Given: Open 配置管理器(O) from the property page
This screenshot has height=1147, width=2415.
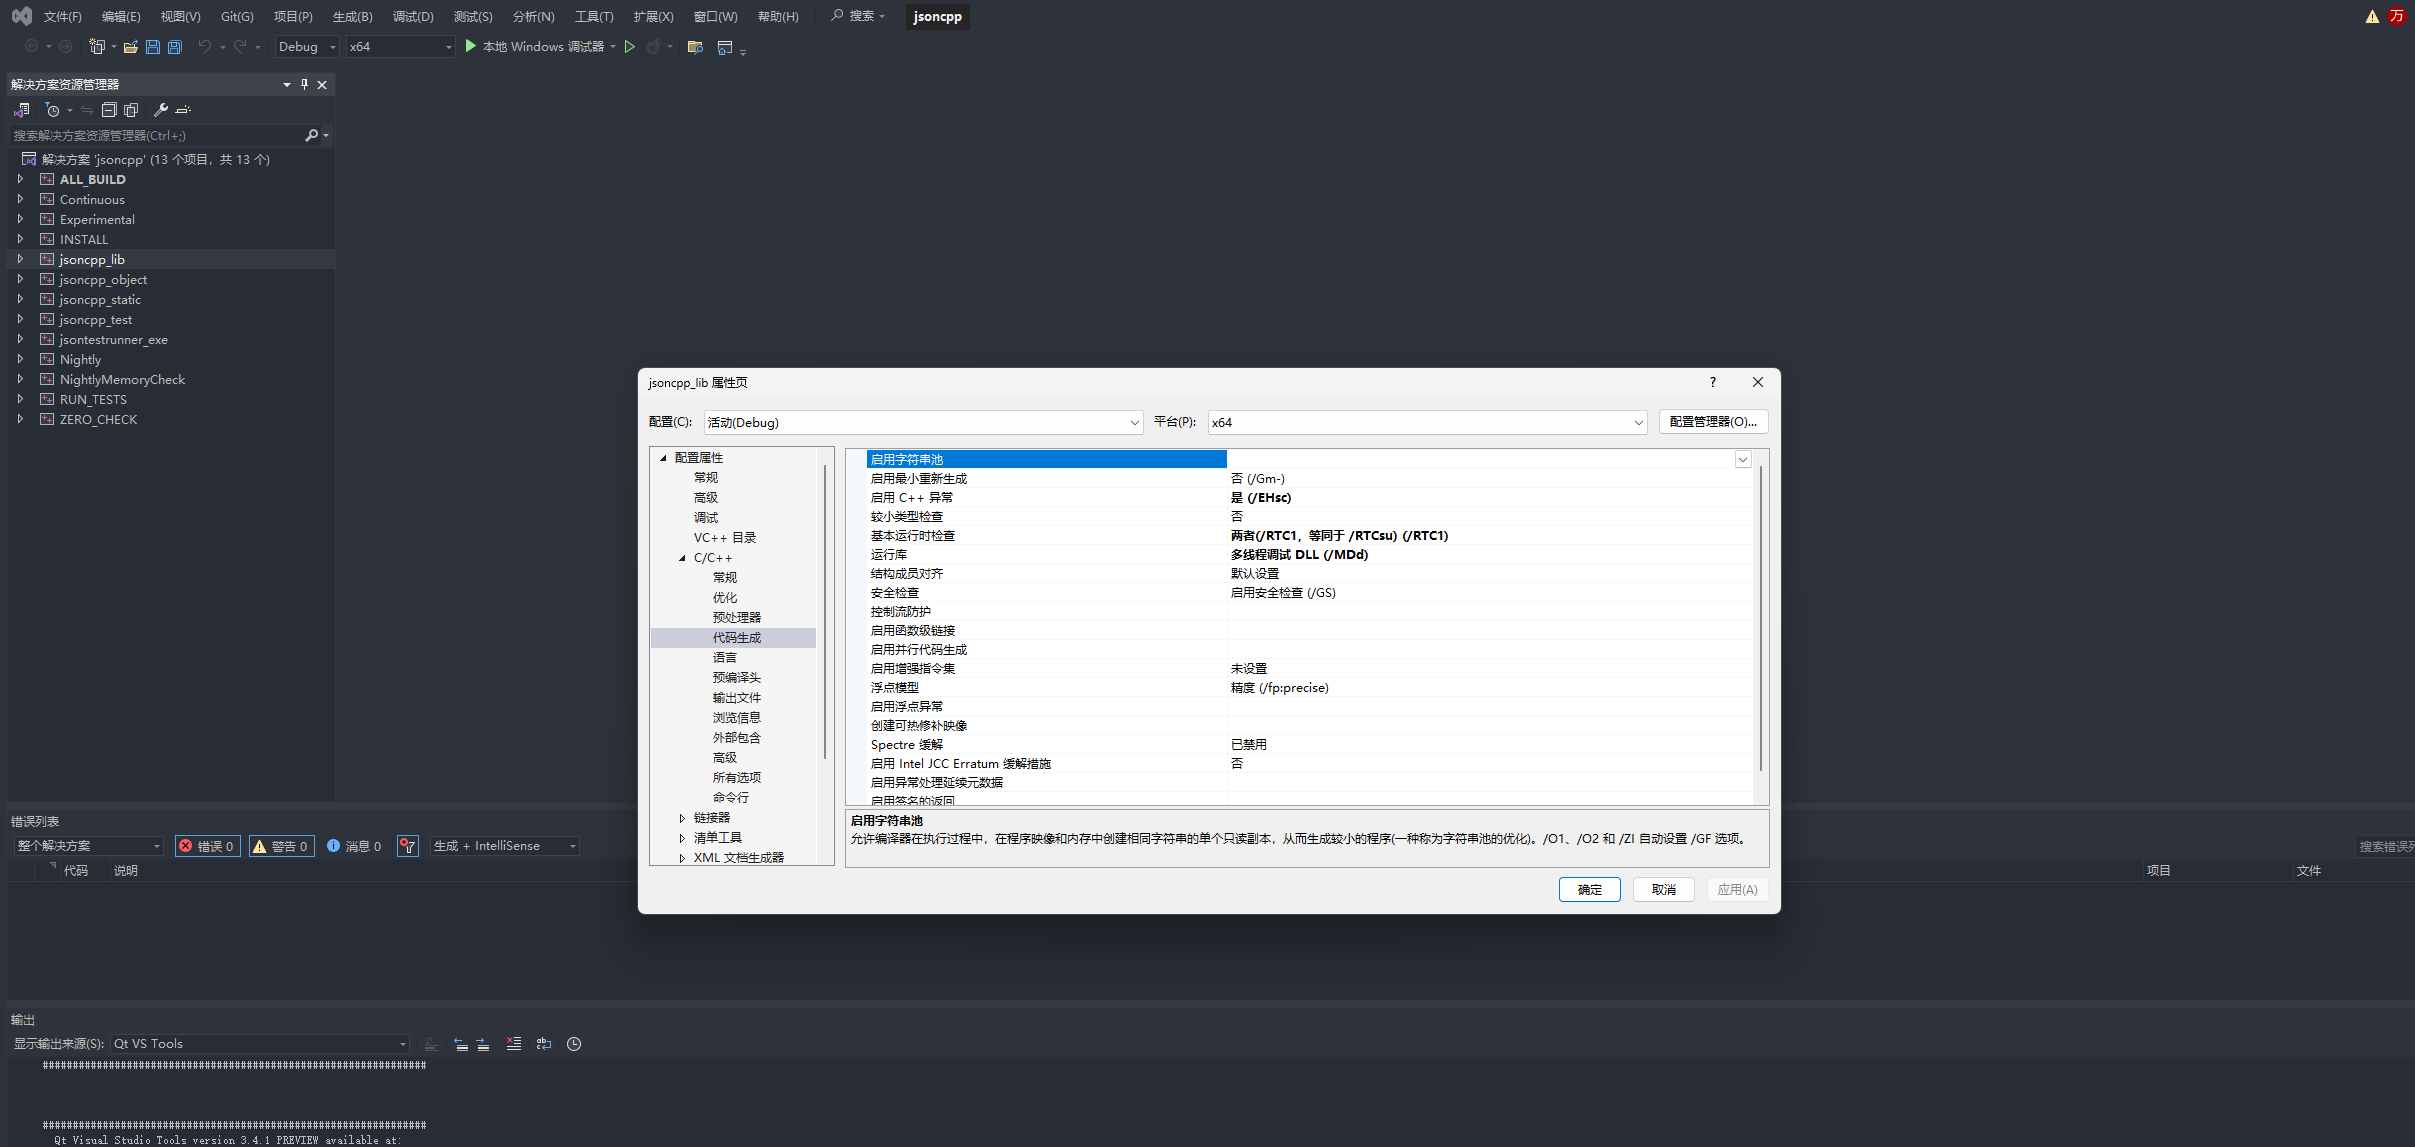Looking at the screenshot, I should click(x=1713, y=421).
